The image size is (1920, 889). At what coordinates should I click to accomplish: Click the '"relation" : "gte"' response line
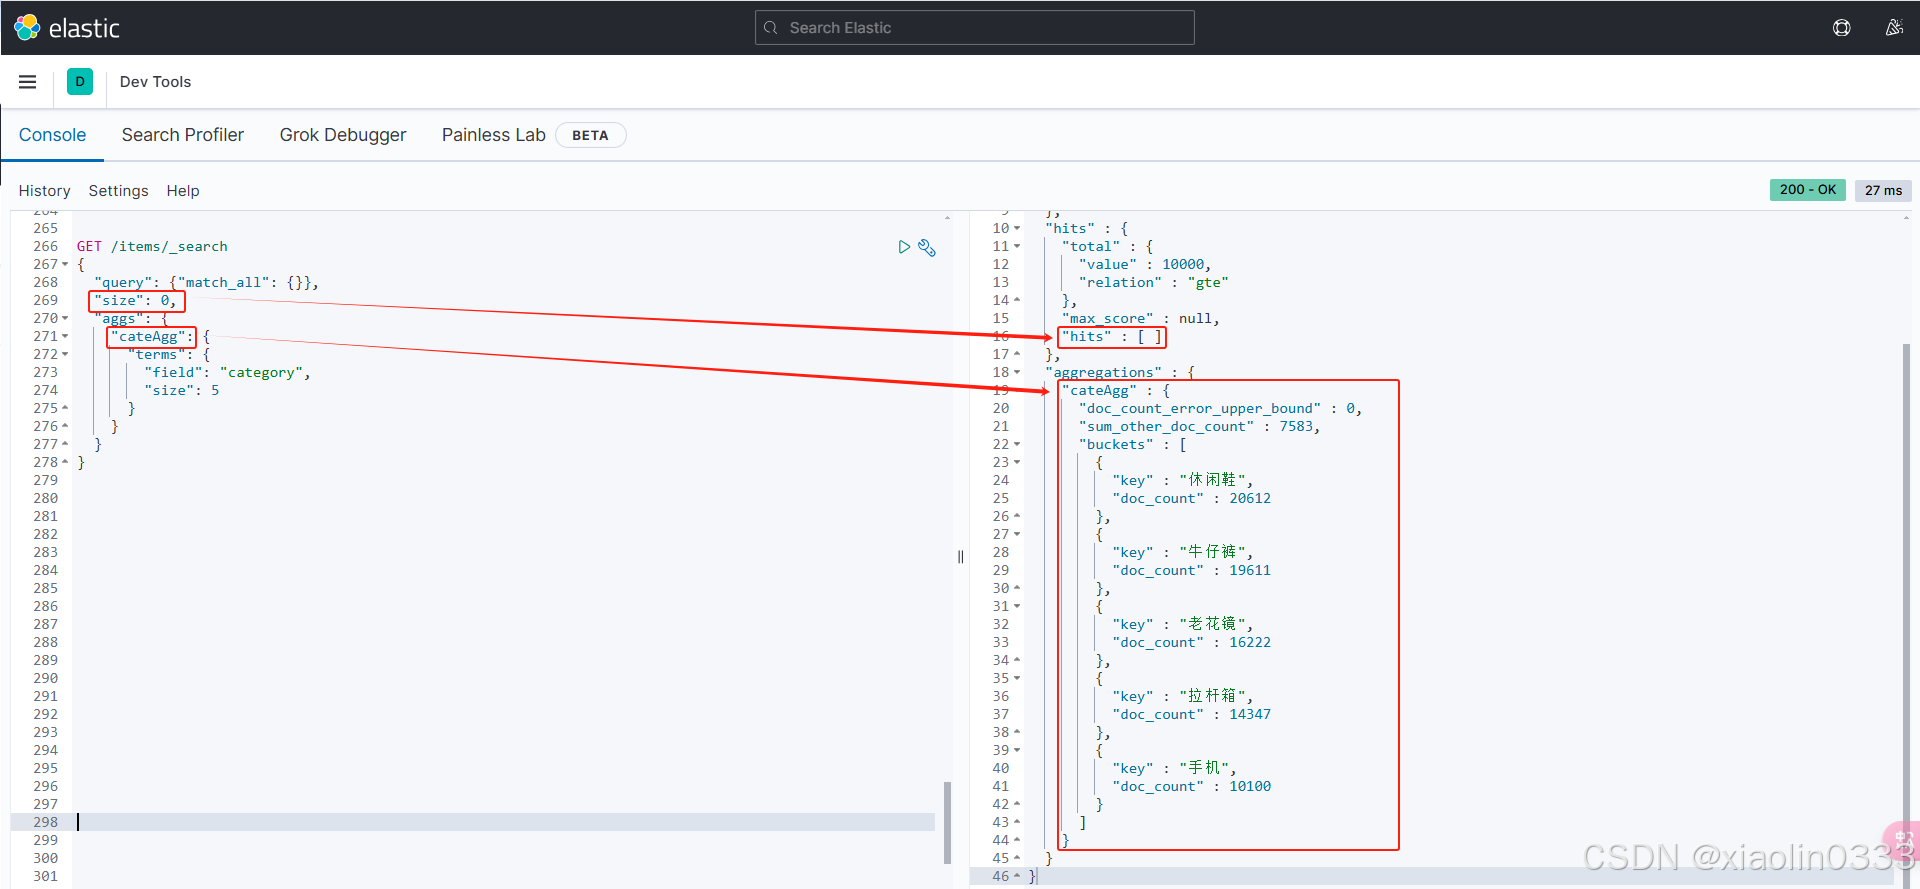(1154, 283)
